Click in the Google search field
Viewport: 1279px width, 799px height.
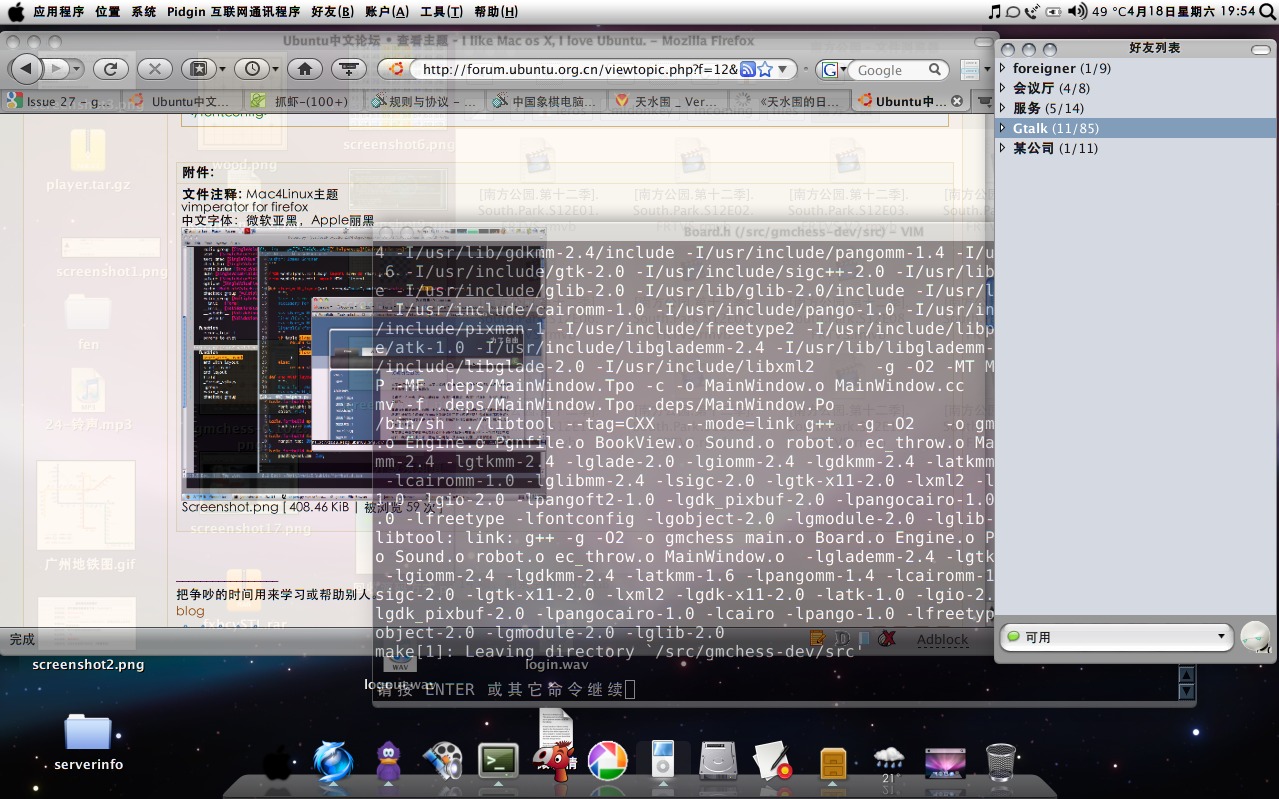(890, 69)
